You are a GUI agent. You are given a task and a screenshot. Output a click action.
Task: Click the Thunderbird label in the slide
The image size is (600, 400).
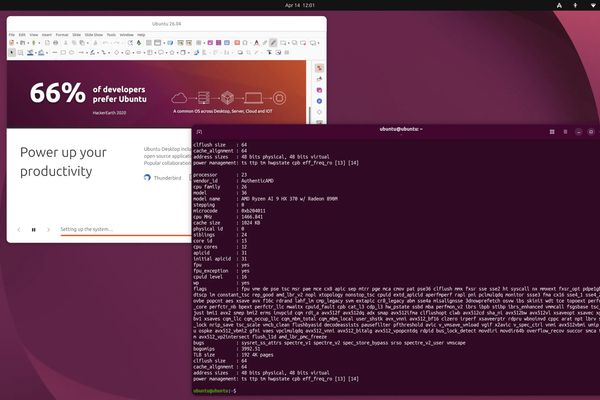point(168,178)
